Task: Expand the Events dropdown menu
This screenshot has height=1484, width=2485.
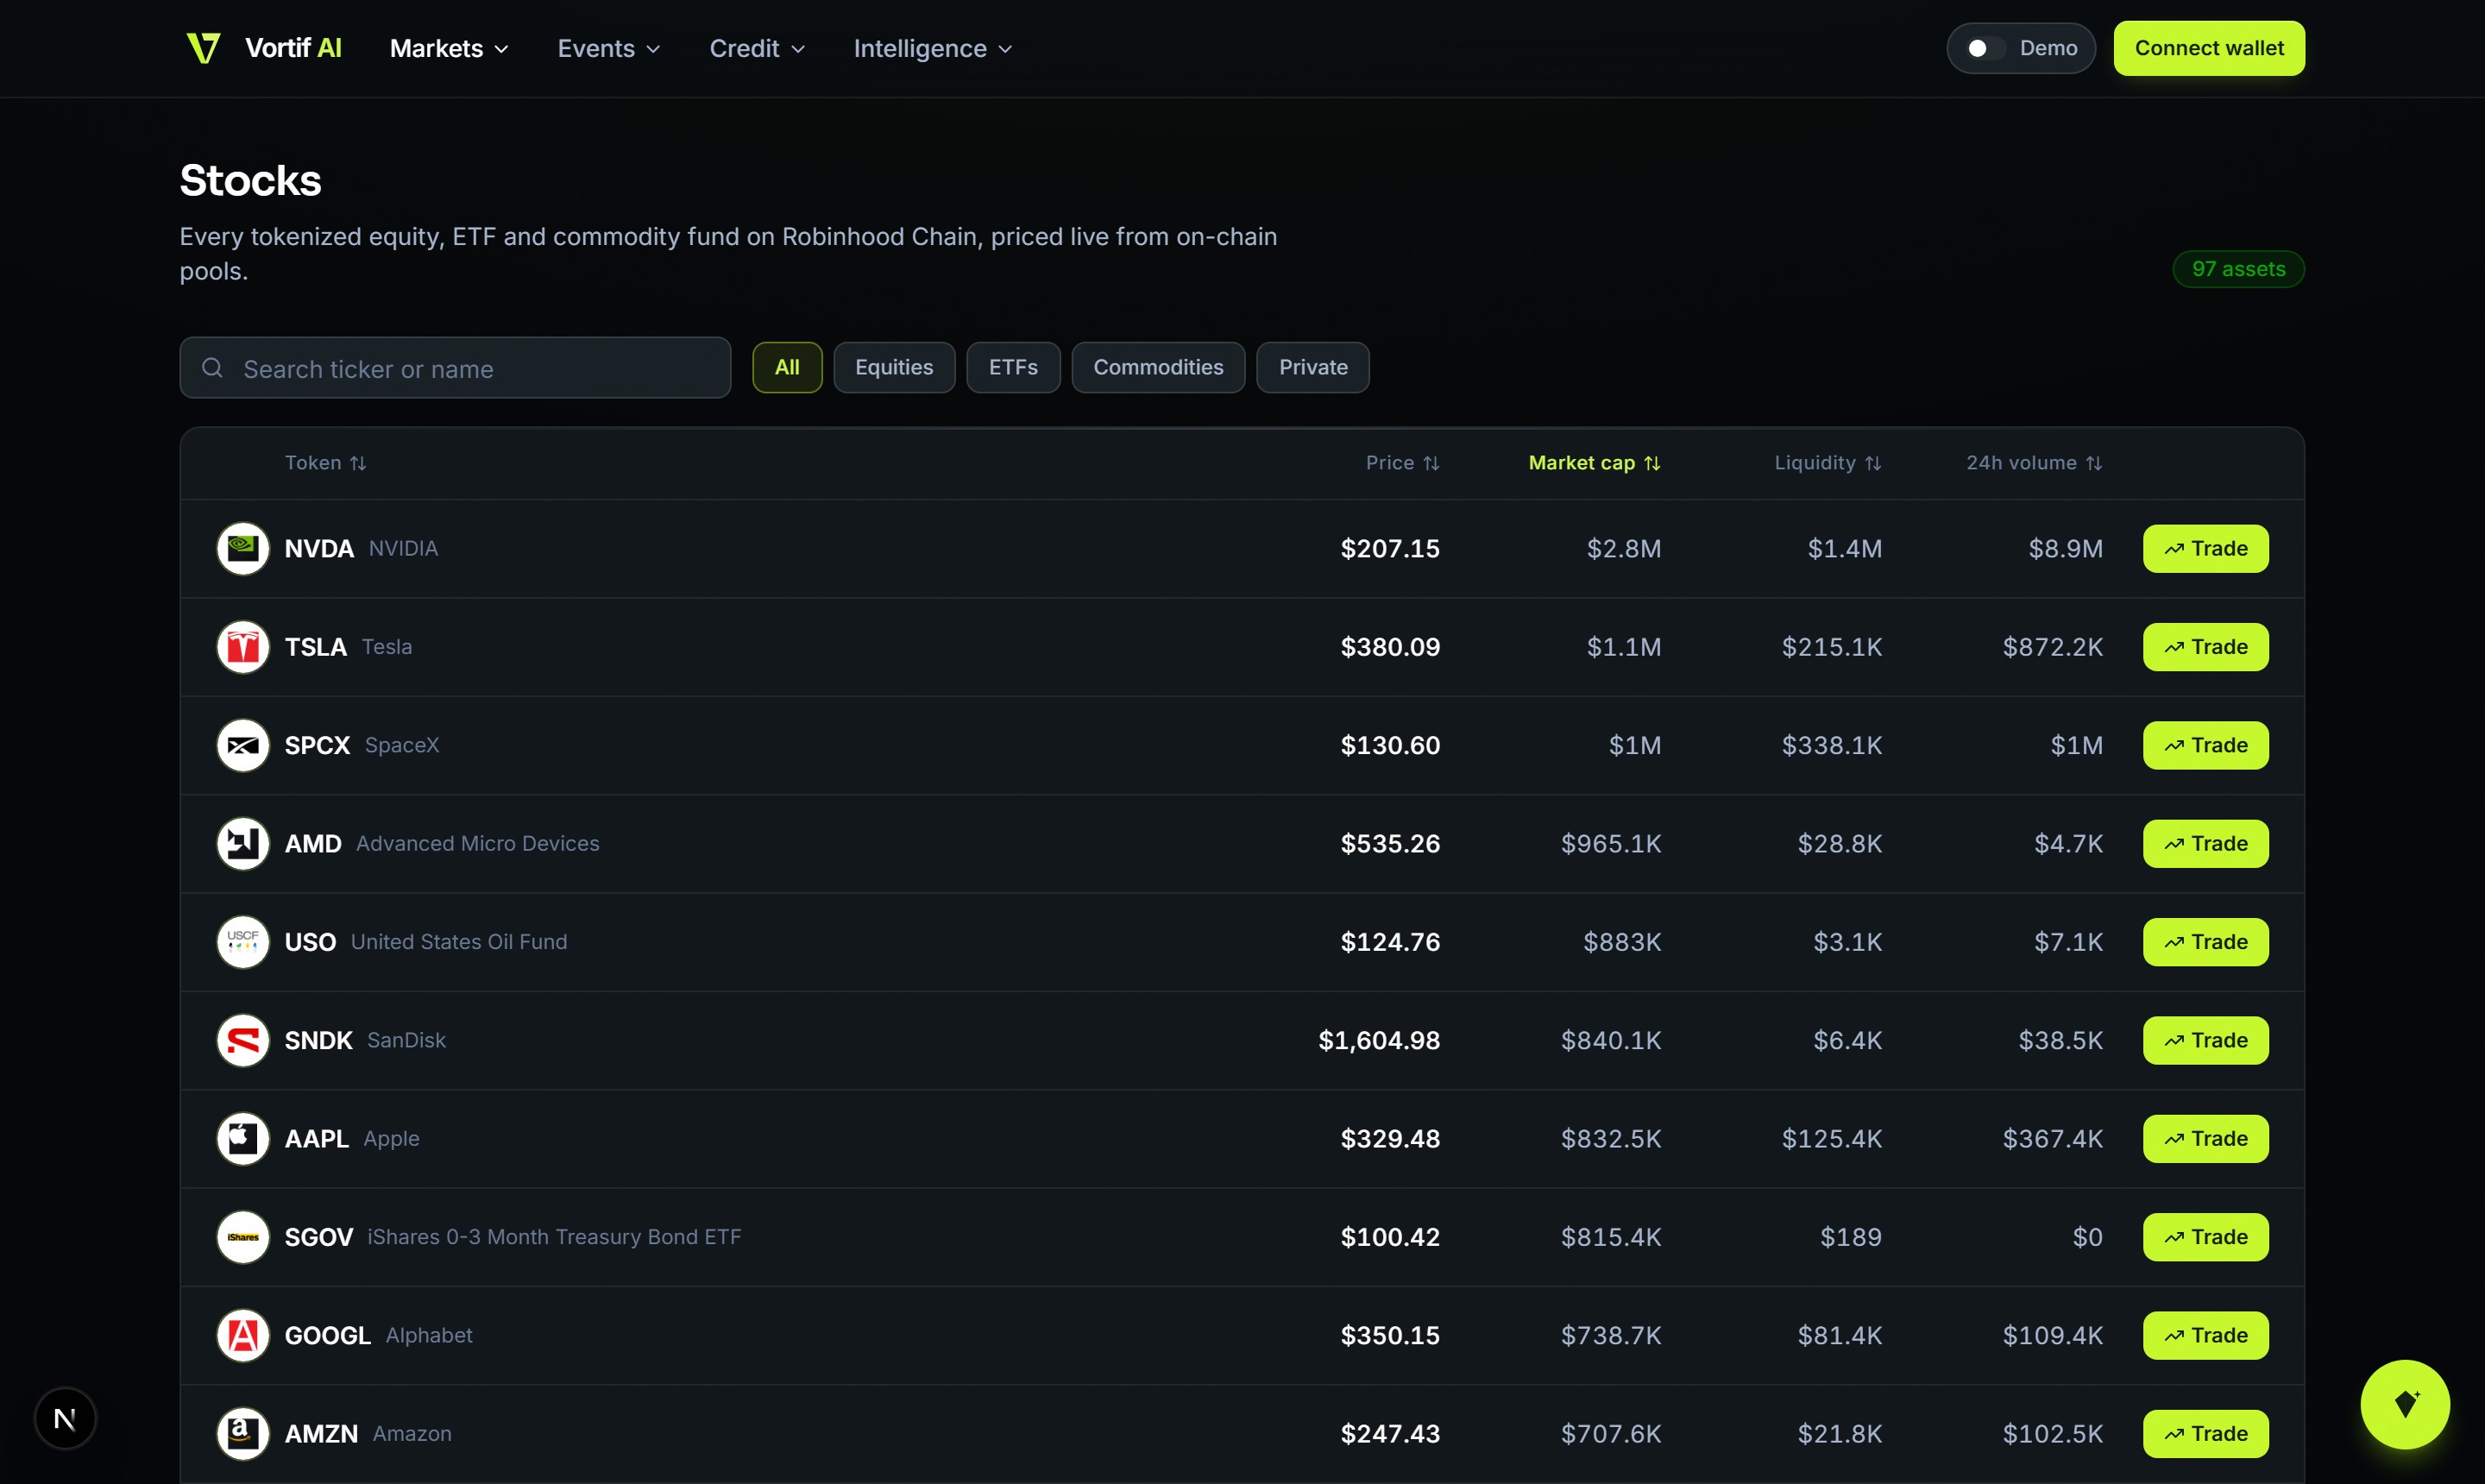Action: coord(608,48)
